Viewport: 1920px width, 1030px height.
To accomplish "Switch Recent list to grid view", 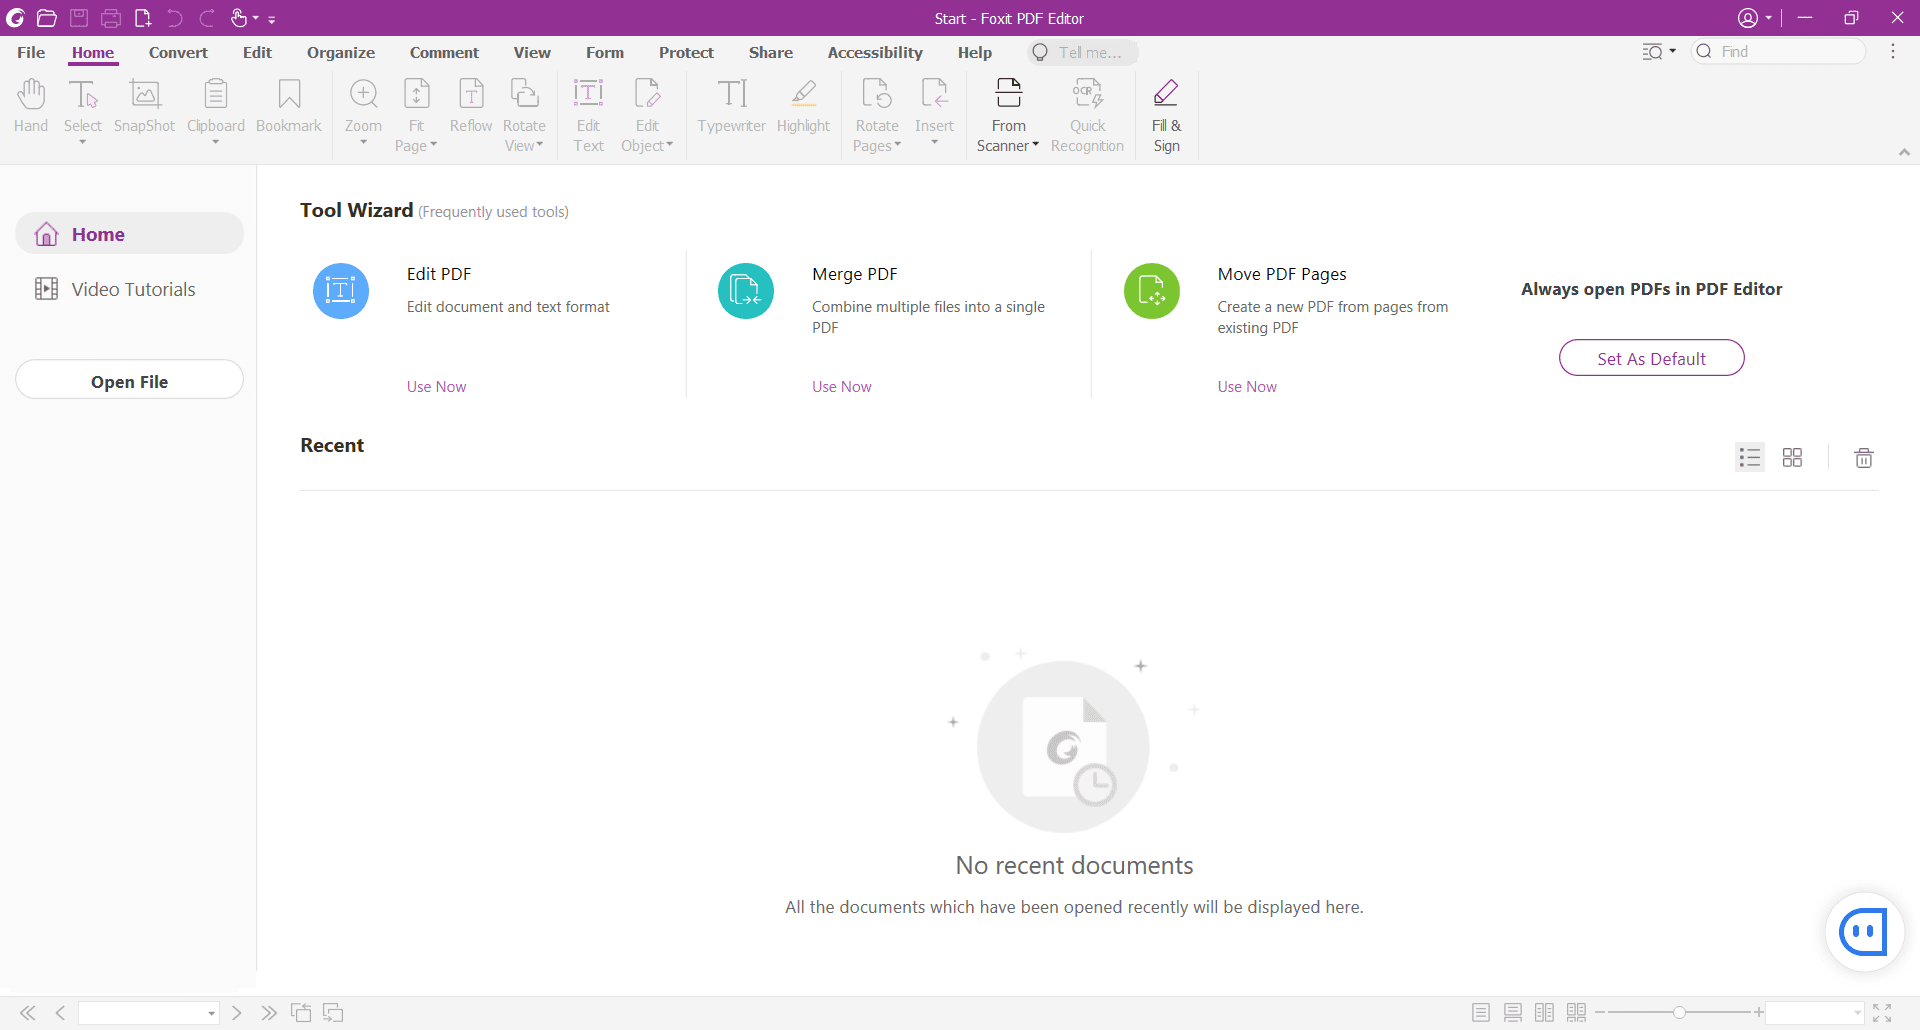I will point(1792,457).
